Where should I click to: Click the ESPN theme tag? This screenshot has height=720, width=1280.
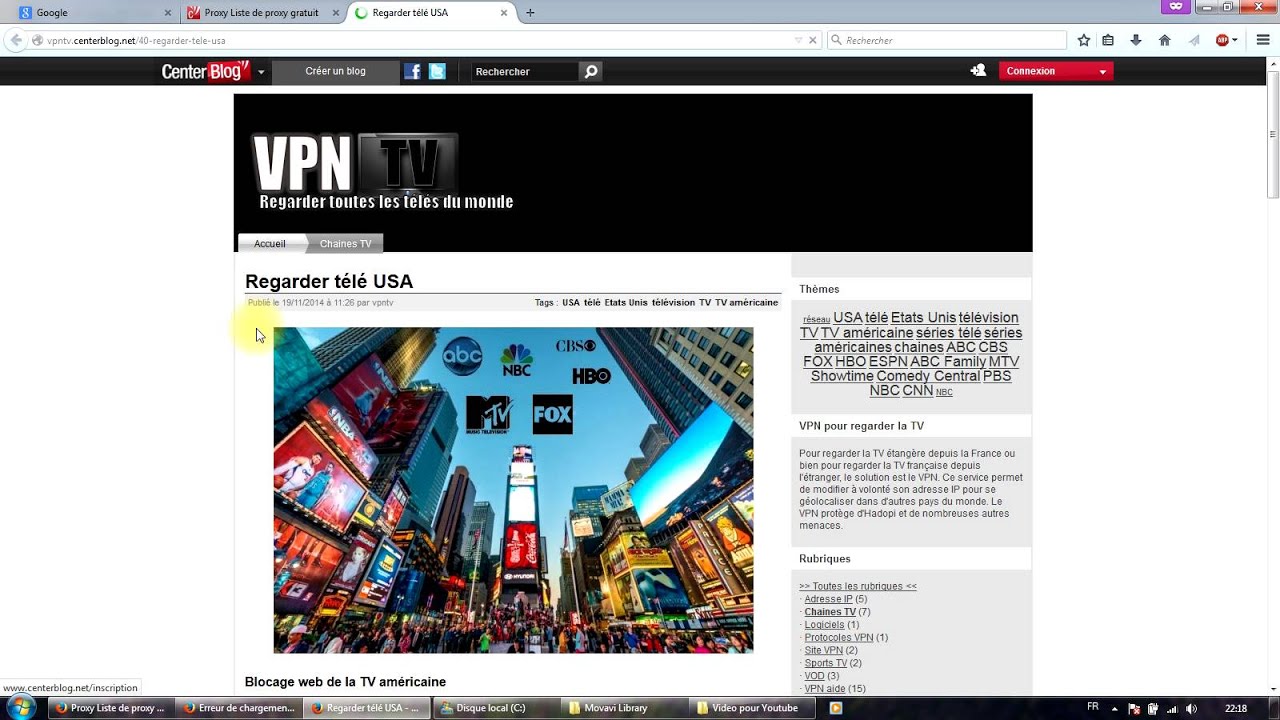pos(888,362)
